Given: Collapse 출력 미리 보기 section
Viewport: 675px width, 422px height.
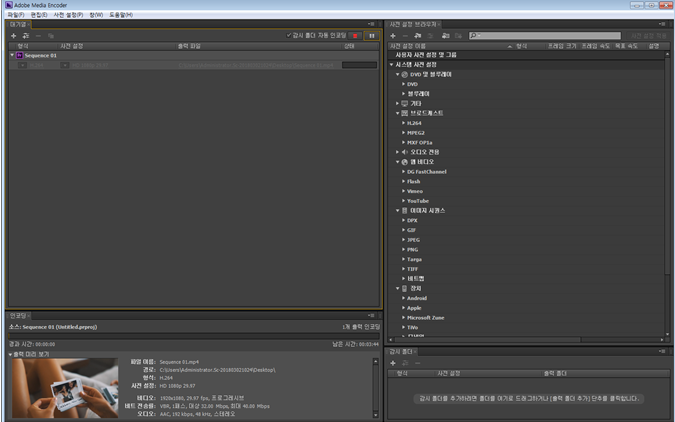Looking at the screenshot, I should click(x=11, y=354).
